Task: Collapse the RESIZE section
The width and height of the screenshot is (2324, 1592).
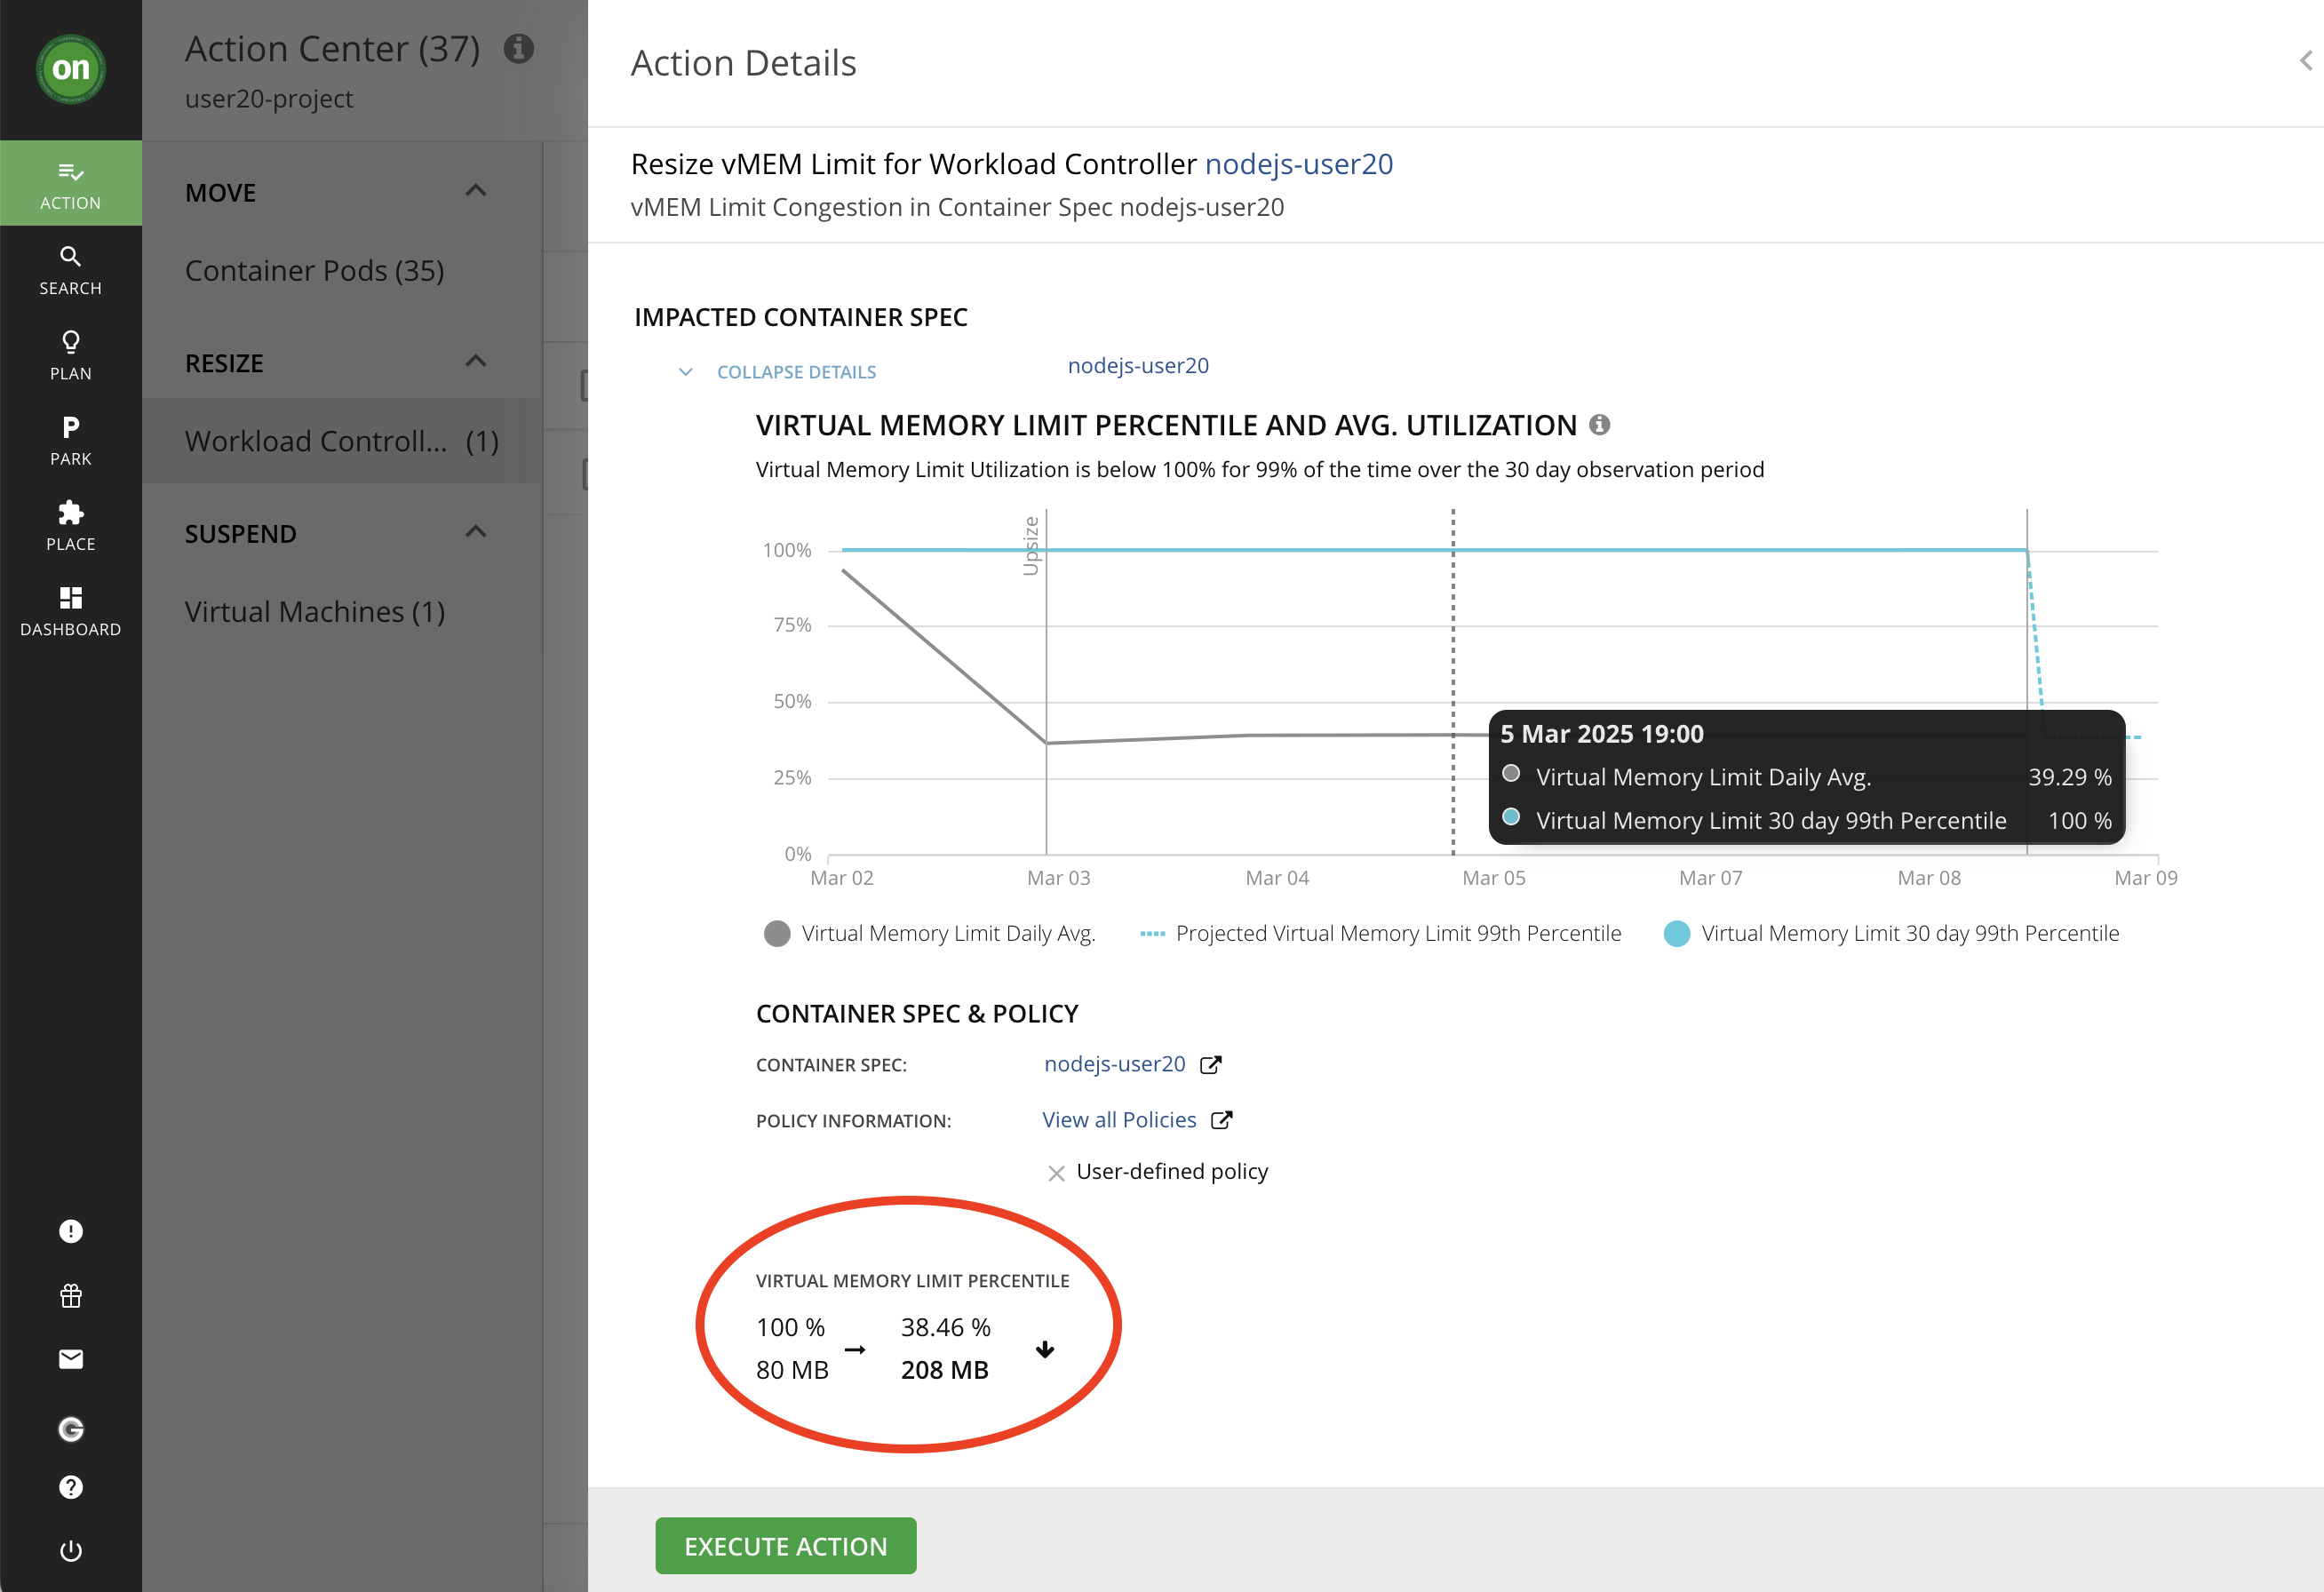Action: click(x=476, y=362)
